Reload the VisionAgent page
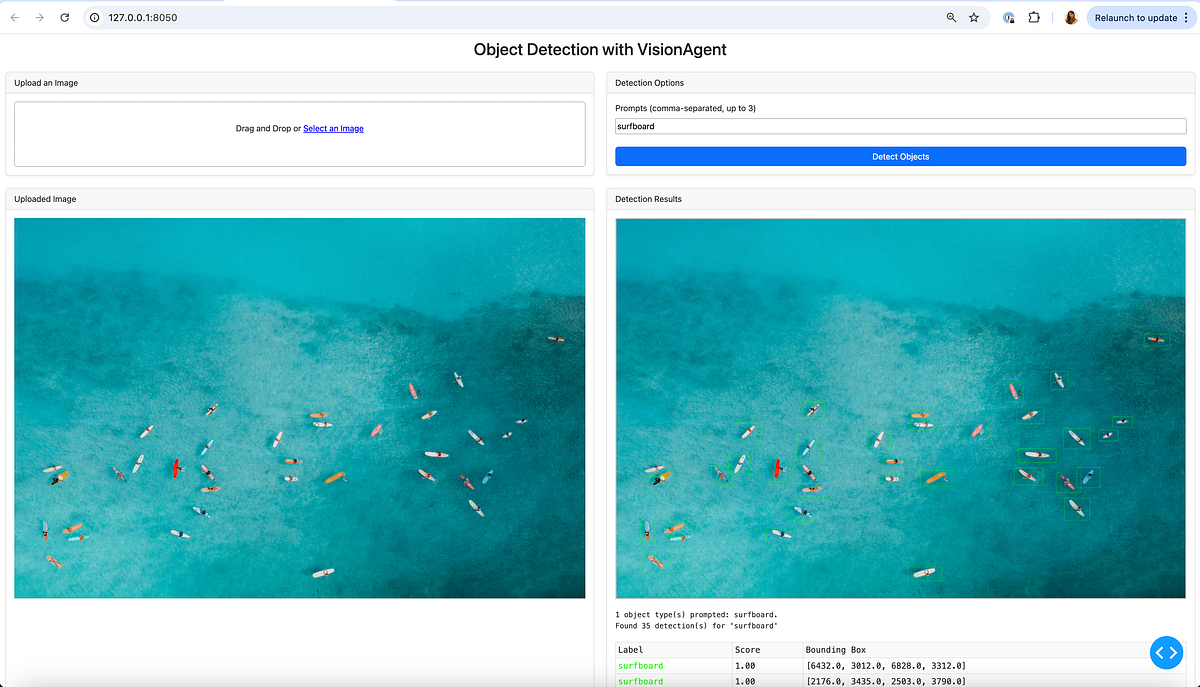 pos(64,17)
